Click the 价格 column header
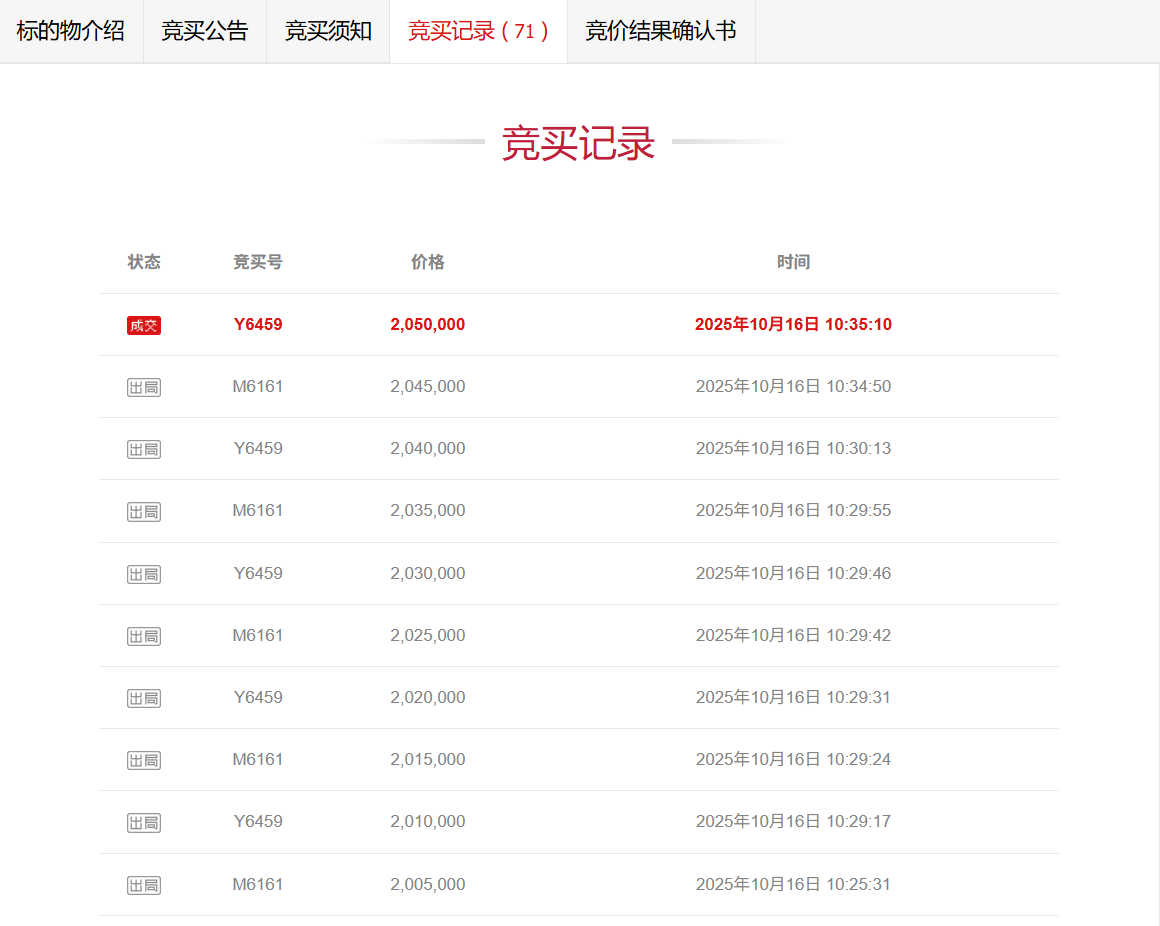 (428, 262)
